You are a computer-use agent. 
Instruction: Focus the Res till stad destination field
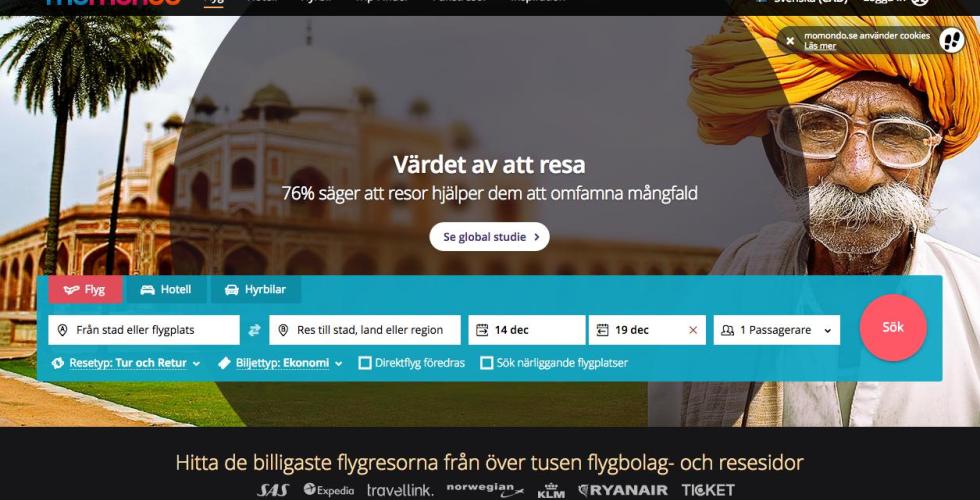(365, 330)
